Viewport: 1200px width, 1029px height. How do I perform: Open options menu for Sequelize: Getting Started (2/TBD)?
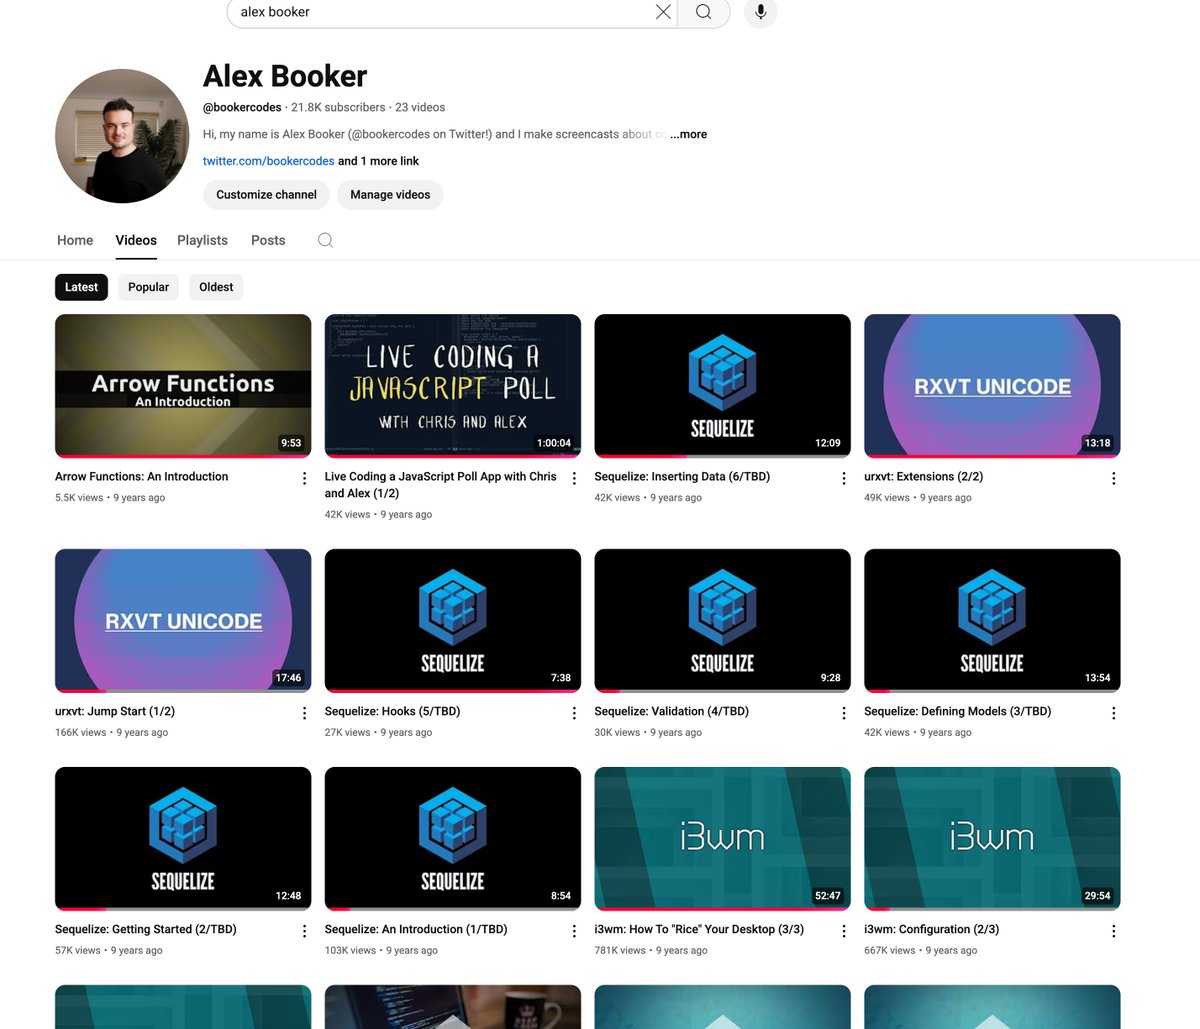304,931
